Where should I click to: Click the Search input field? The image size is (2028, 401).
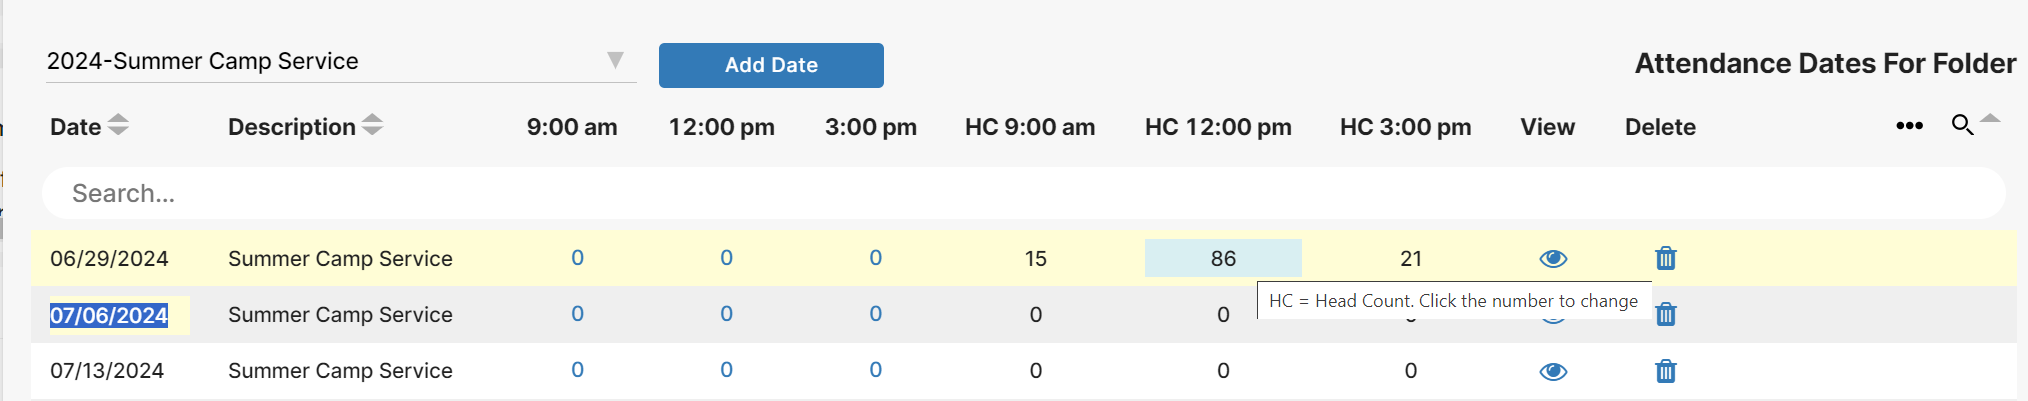coord(1023,193)
